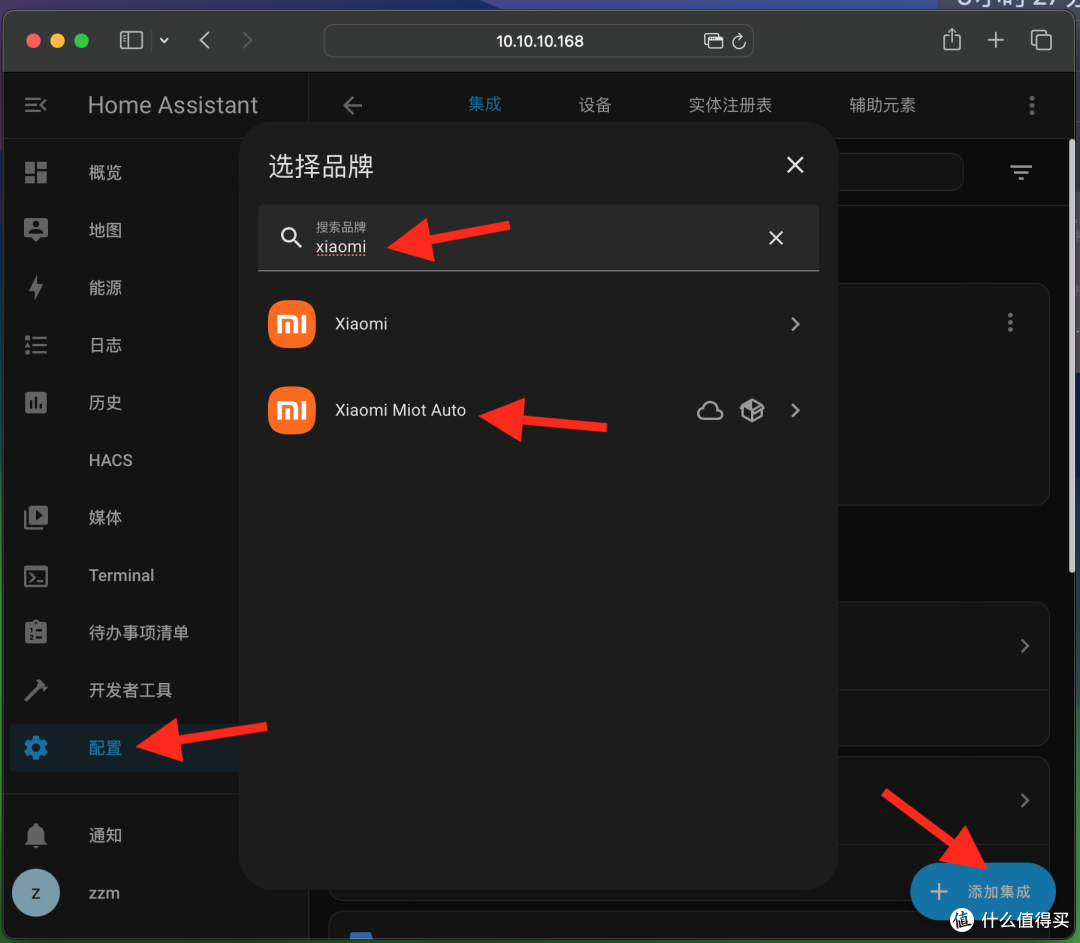Go back in Safari history
1080x943 pixels.
[205, 41]
